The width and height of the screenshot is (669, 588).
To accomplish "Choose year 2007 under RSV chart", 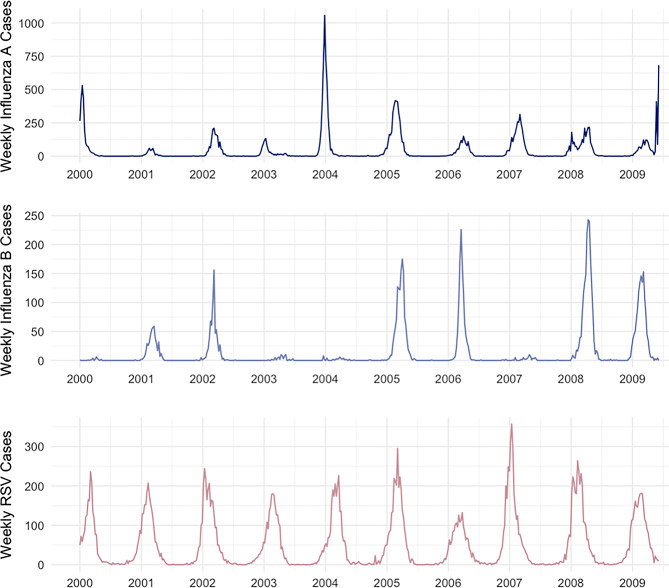I will [509, 583].
